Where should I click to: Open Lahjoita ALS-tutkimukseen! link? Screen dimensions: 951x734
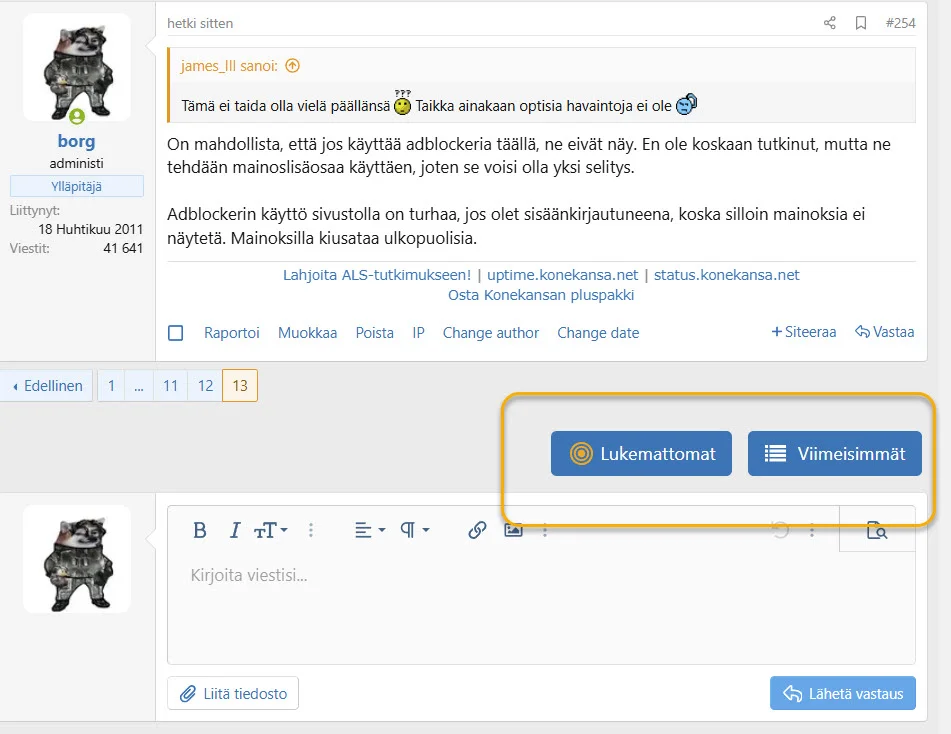(x=377, y=275)
